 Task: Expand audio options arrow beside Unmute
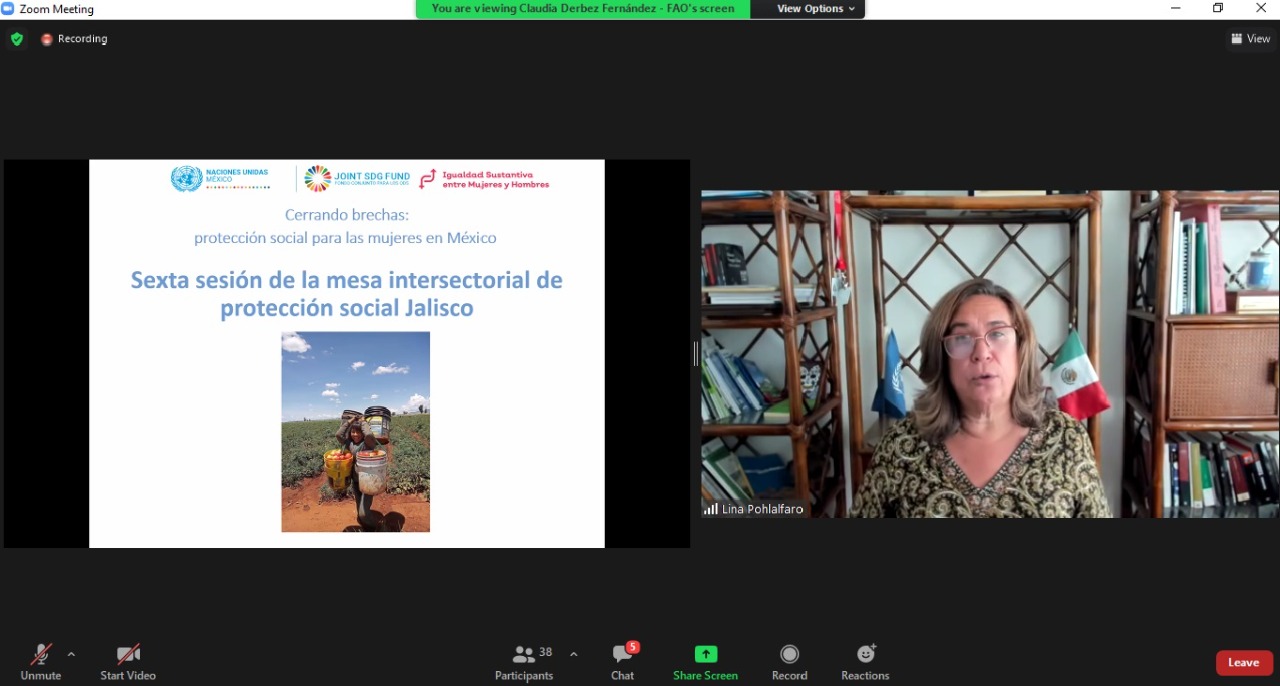[71, 654]
